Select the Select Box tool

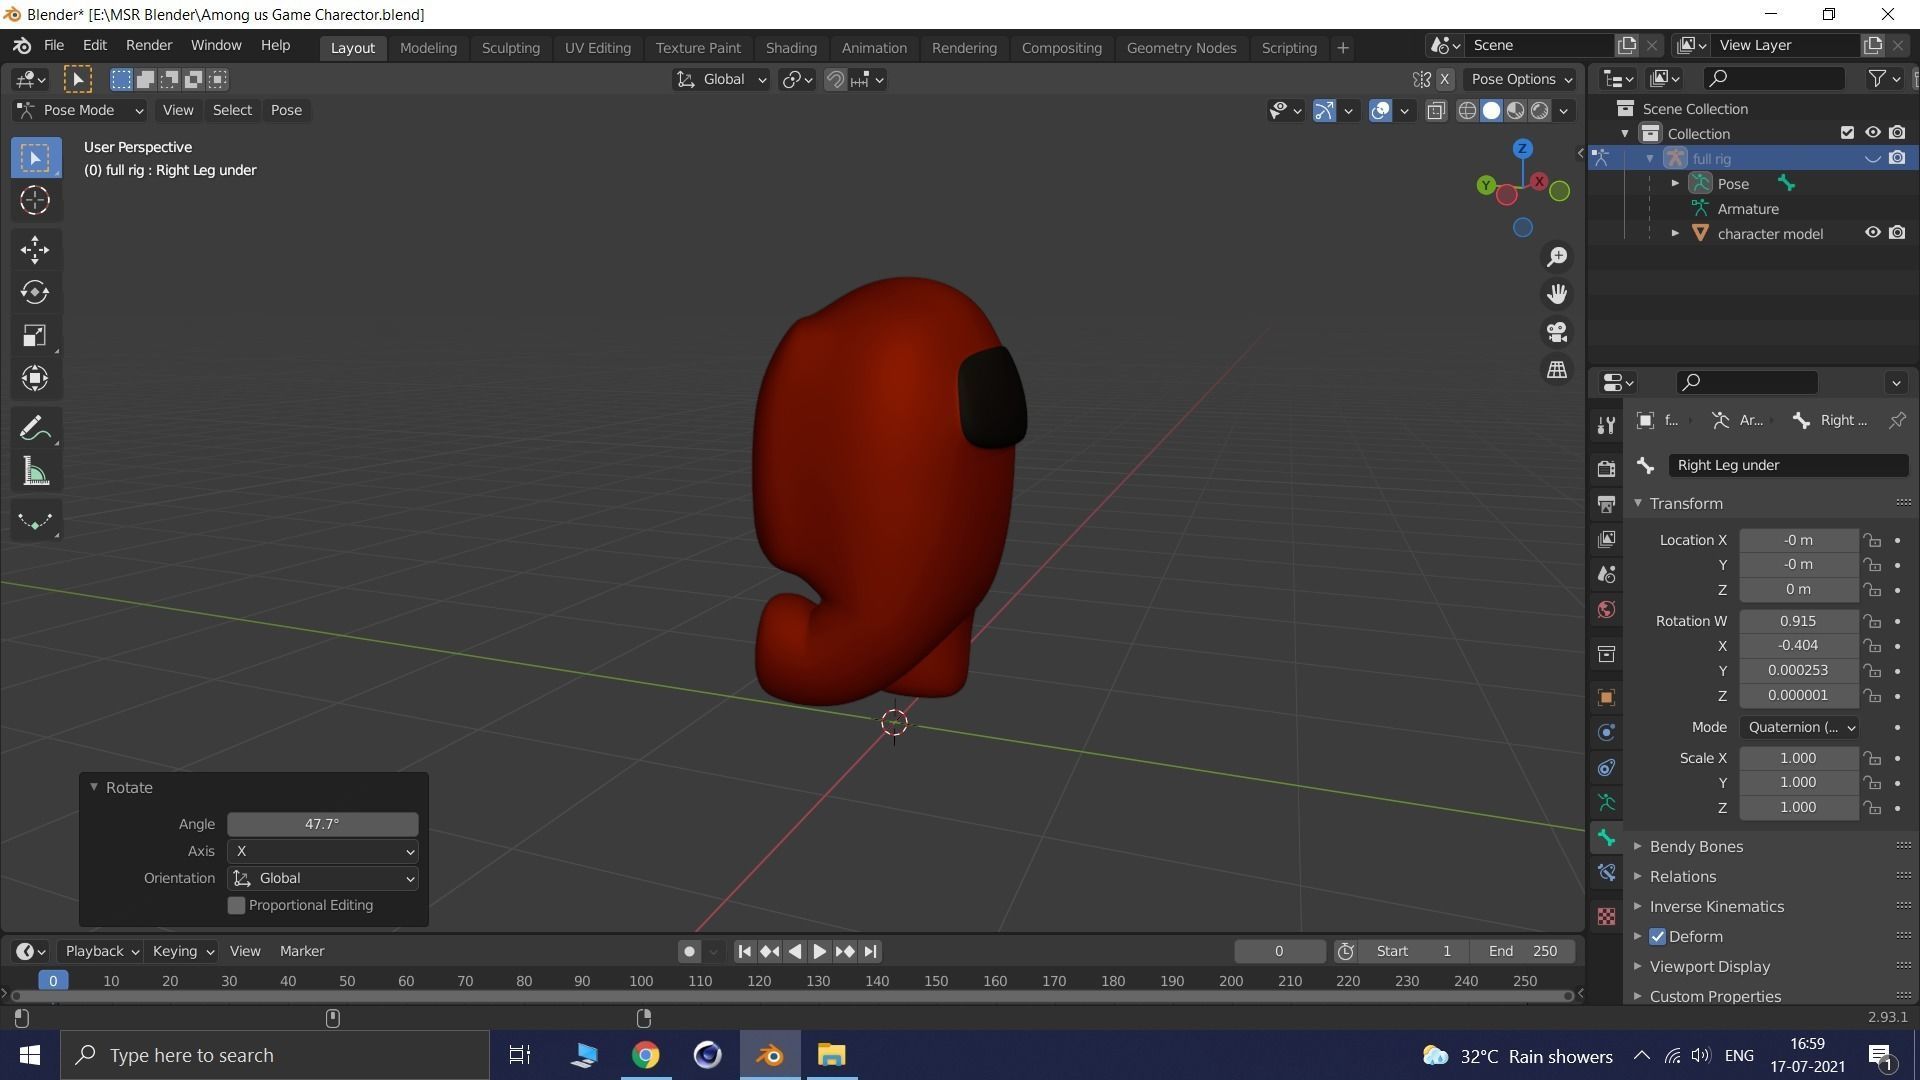click(x=35, y=158)
